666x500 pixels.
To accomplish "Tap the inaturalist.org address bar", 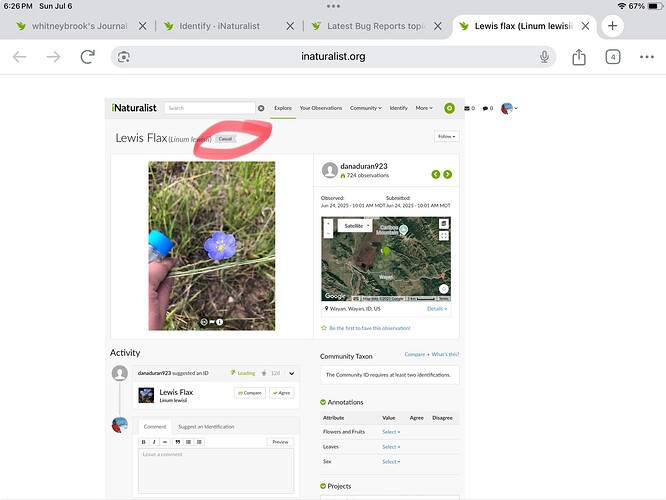I will click(x=333, y=56).
